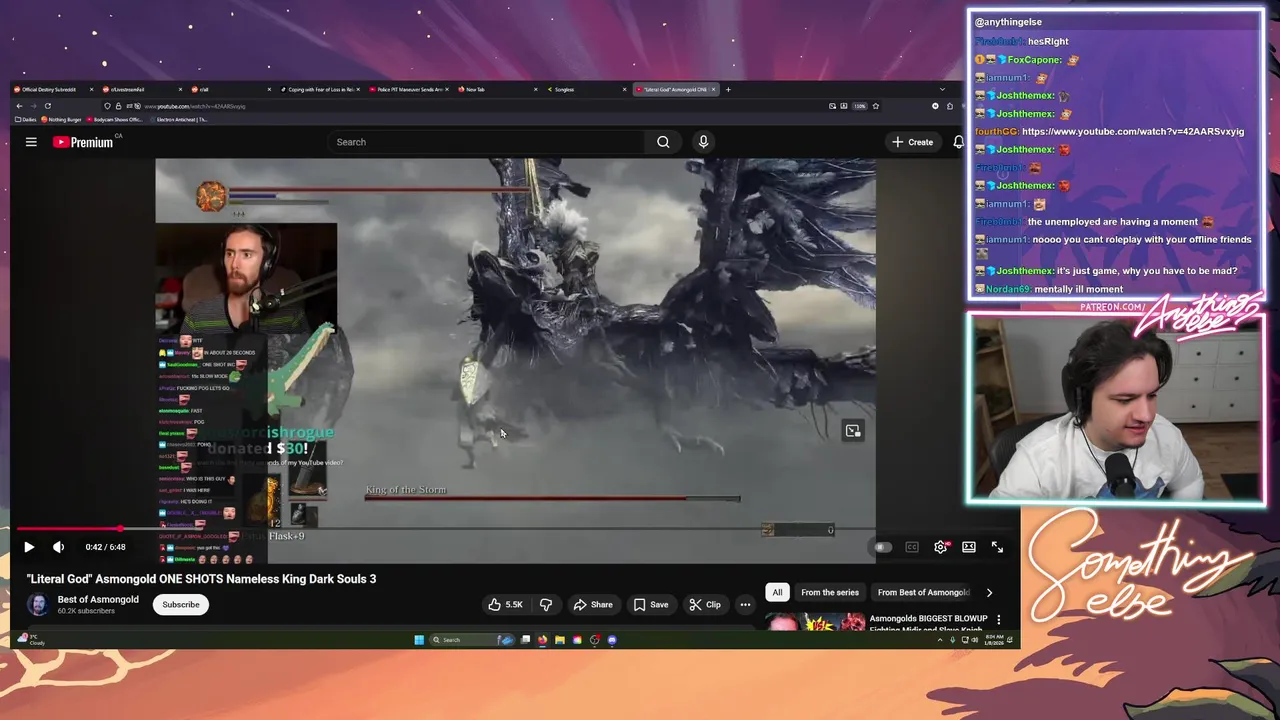Open the taskbar clock and date
The image size is (1280, 720).
point(994,640)
